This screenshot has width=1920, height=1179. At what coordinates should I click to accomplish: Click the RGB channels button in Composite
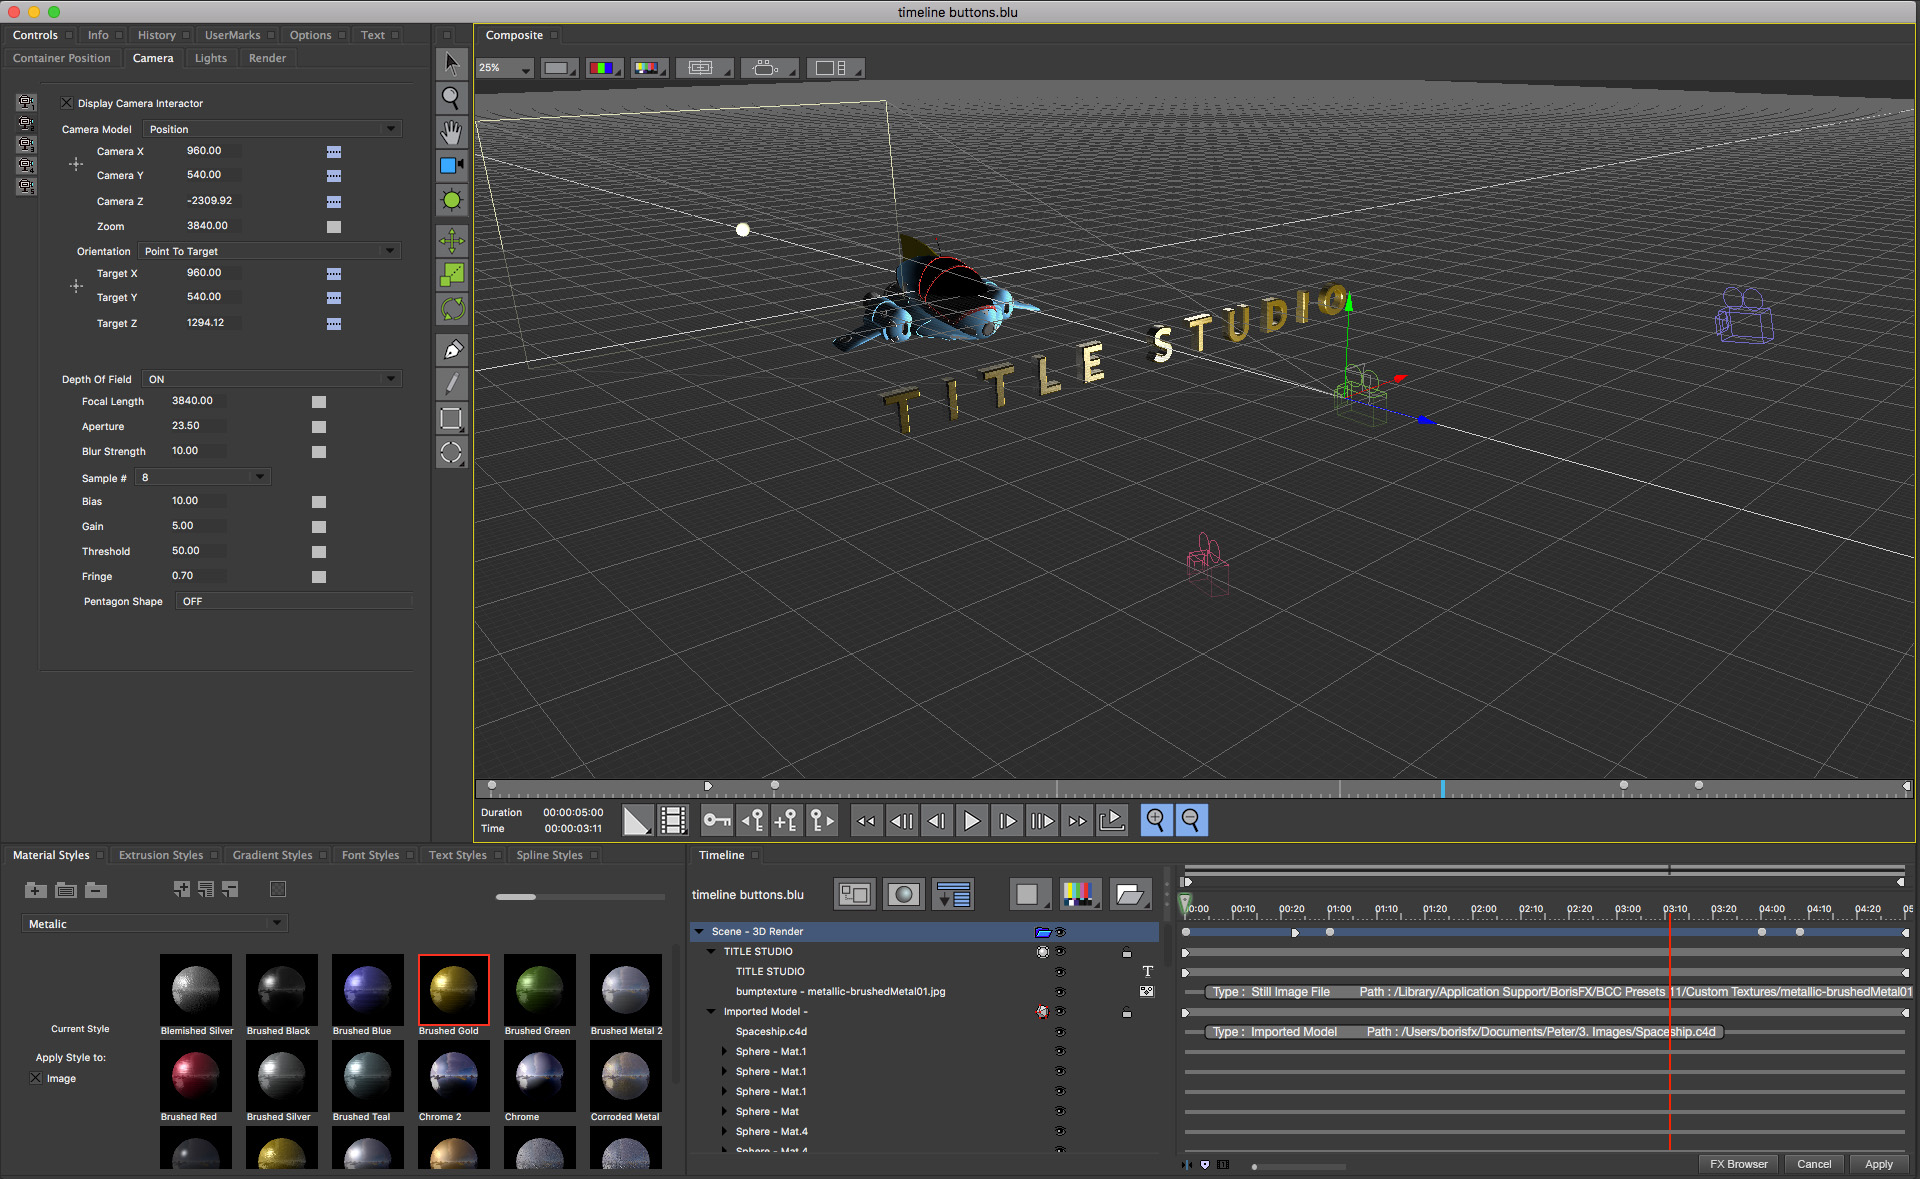603,68
